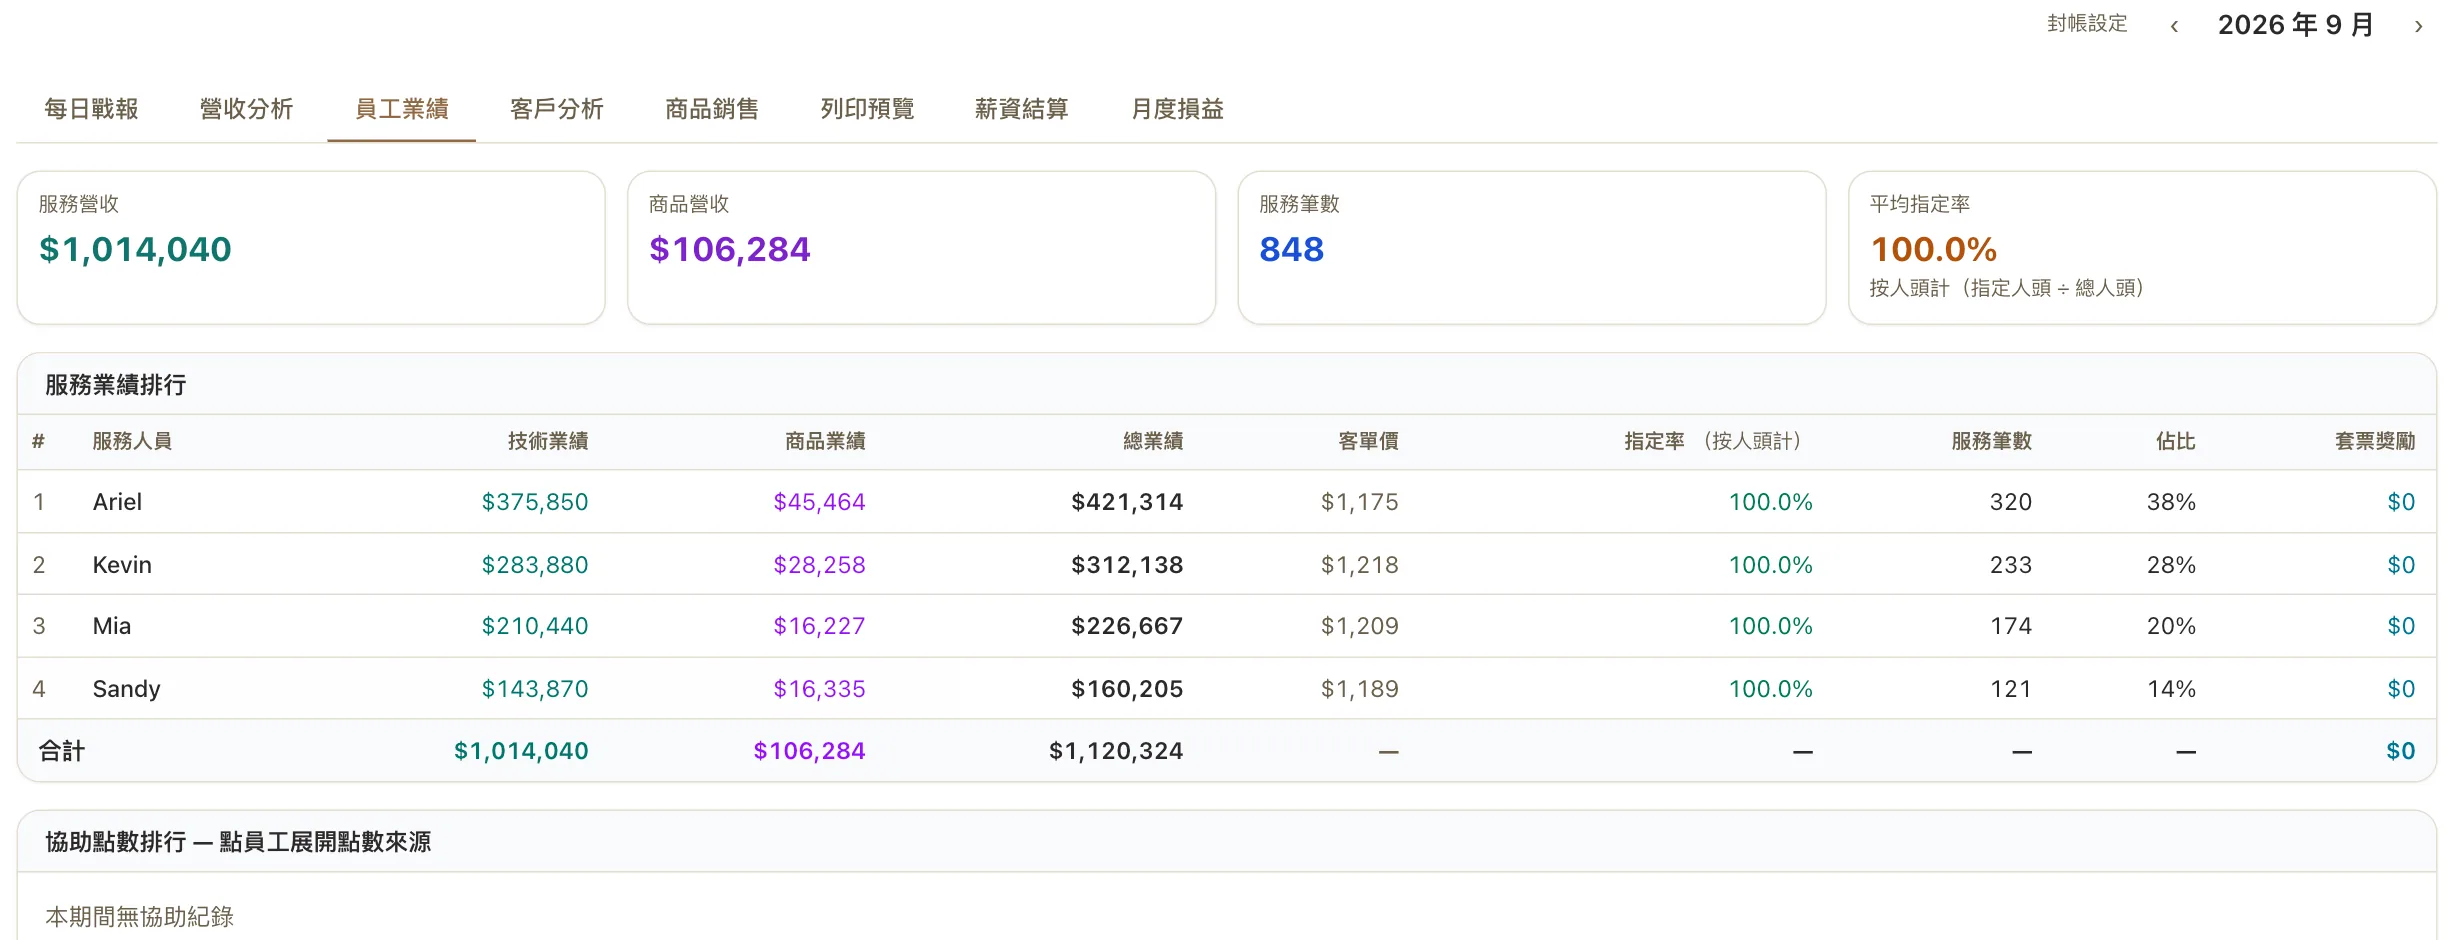
Task: Click 指定率 (按人頭計) column header
Action: click(1717, 441)
